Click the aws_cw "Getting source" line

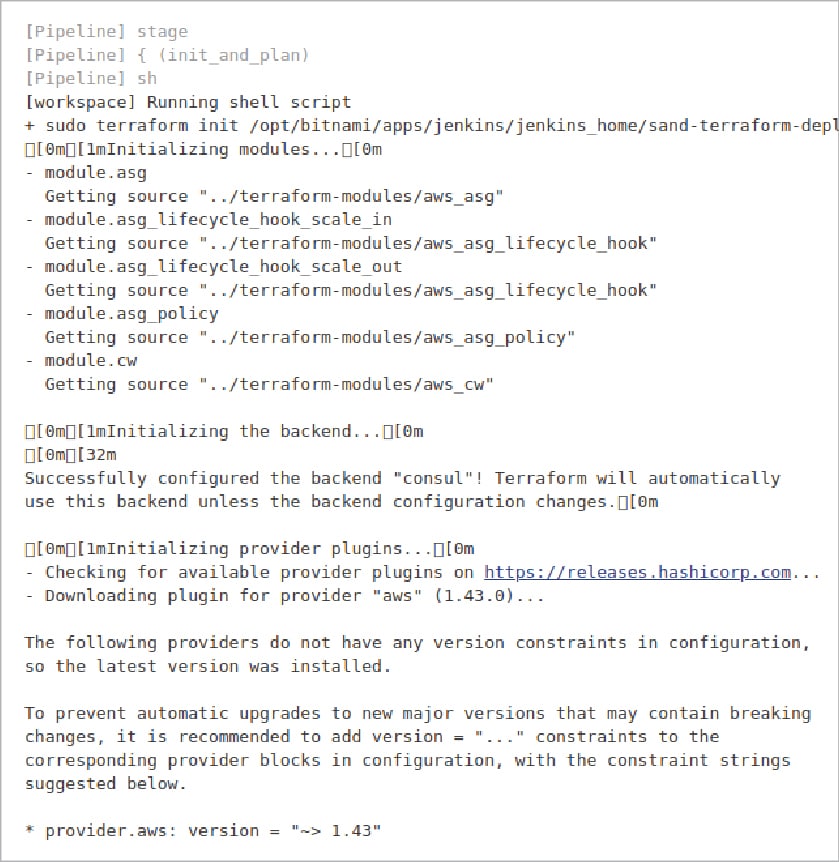pyautogui.click(x=269, y=385)
